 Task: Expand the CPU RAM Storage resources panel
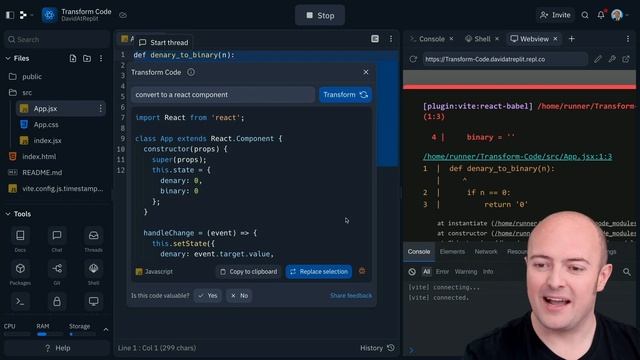106,329
